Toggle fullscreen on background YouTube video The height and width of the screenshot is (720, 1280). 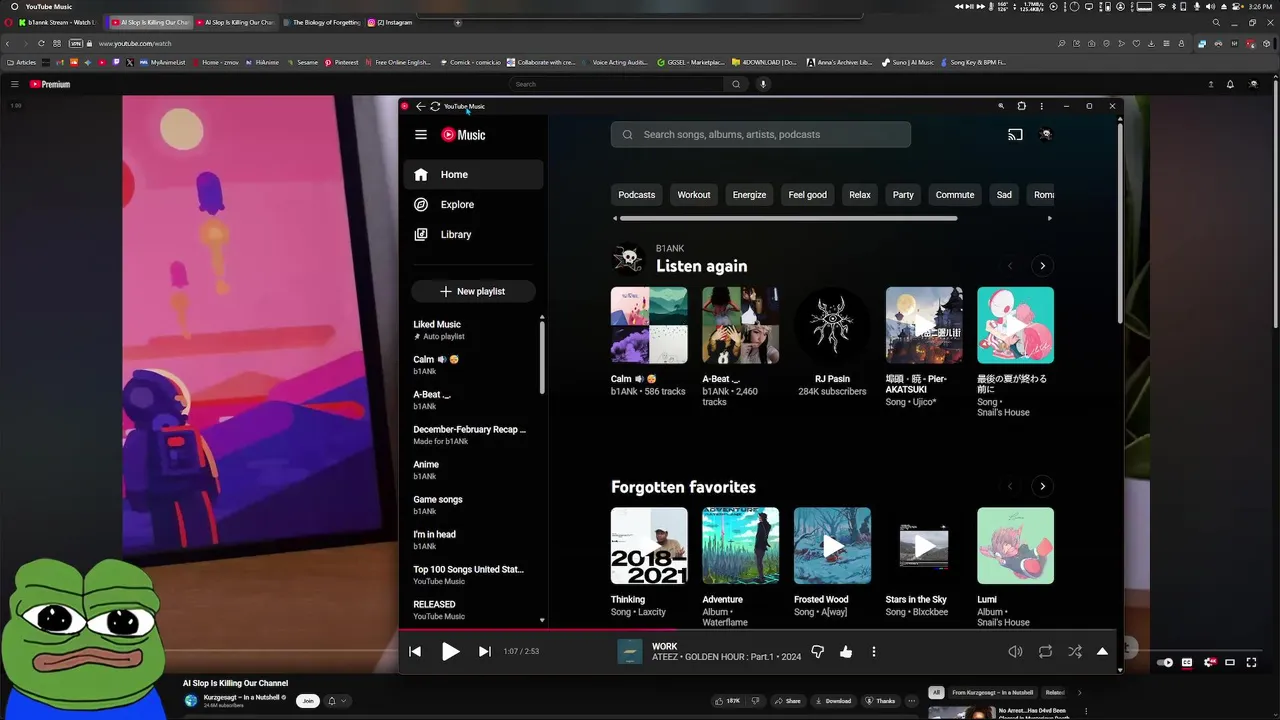[x=1251, y=662]
